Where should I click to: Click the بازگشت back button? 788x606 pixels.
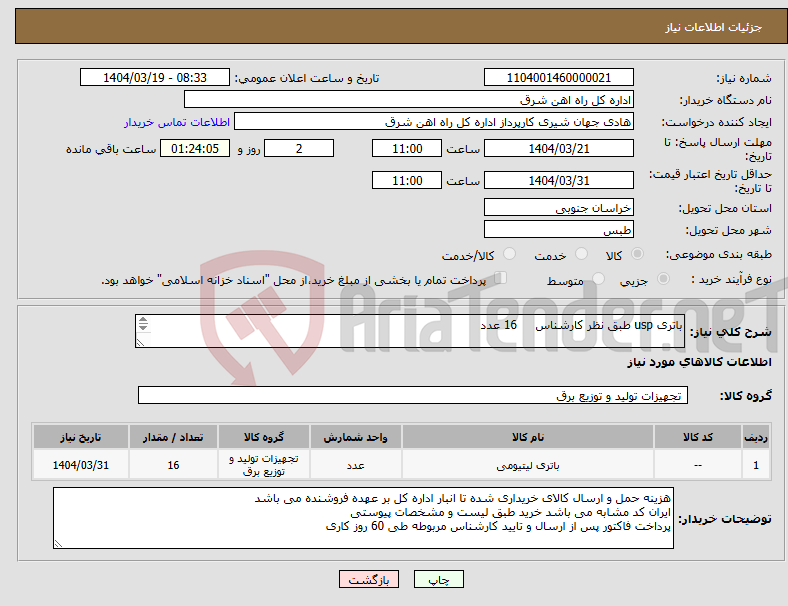click(369, 579)
